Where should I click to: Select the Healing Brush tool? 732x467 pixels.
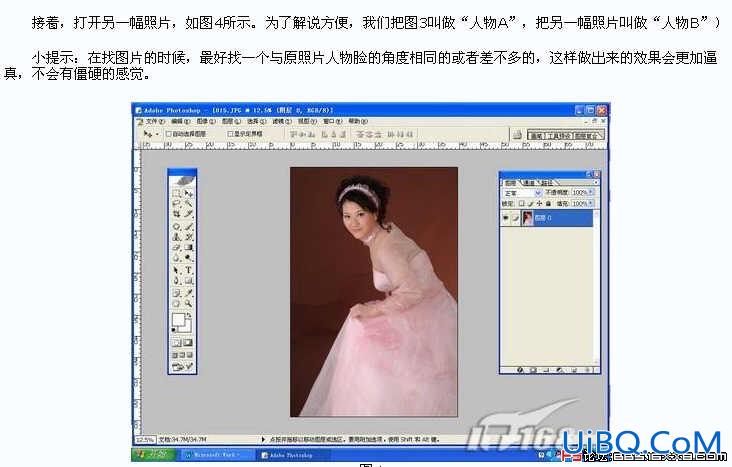click(x=176, y=226)
